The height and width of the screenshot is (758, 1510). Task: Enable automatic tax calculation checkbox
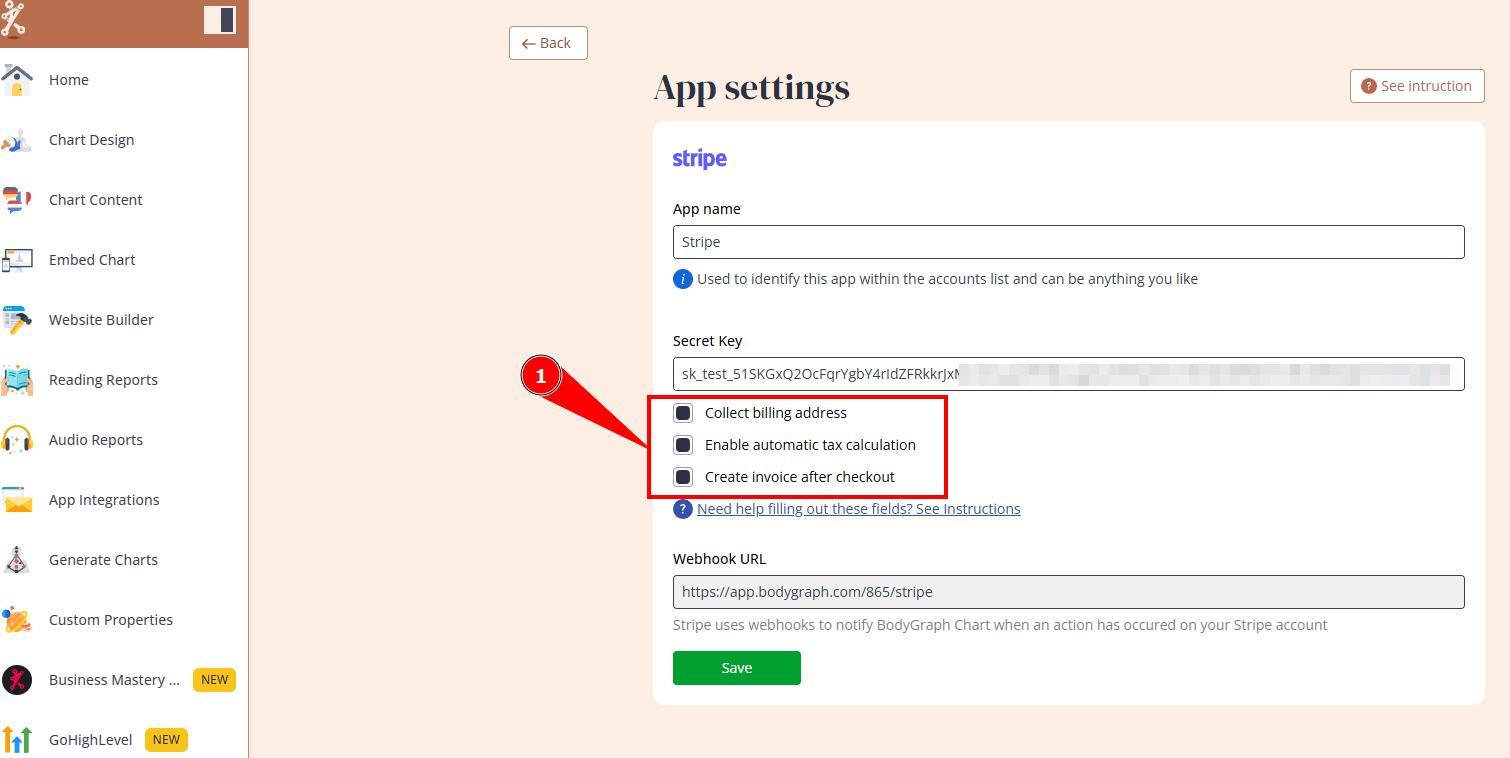(683, 445)
